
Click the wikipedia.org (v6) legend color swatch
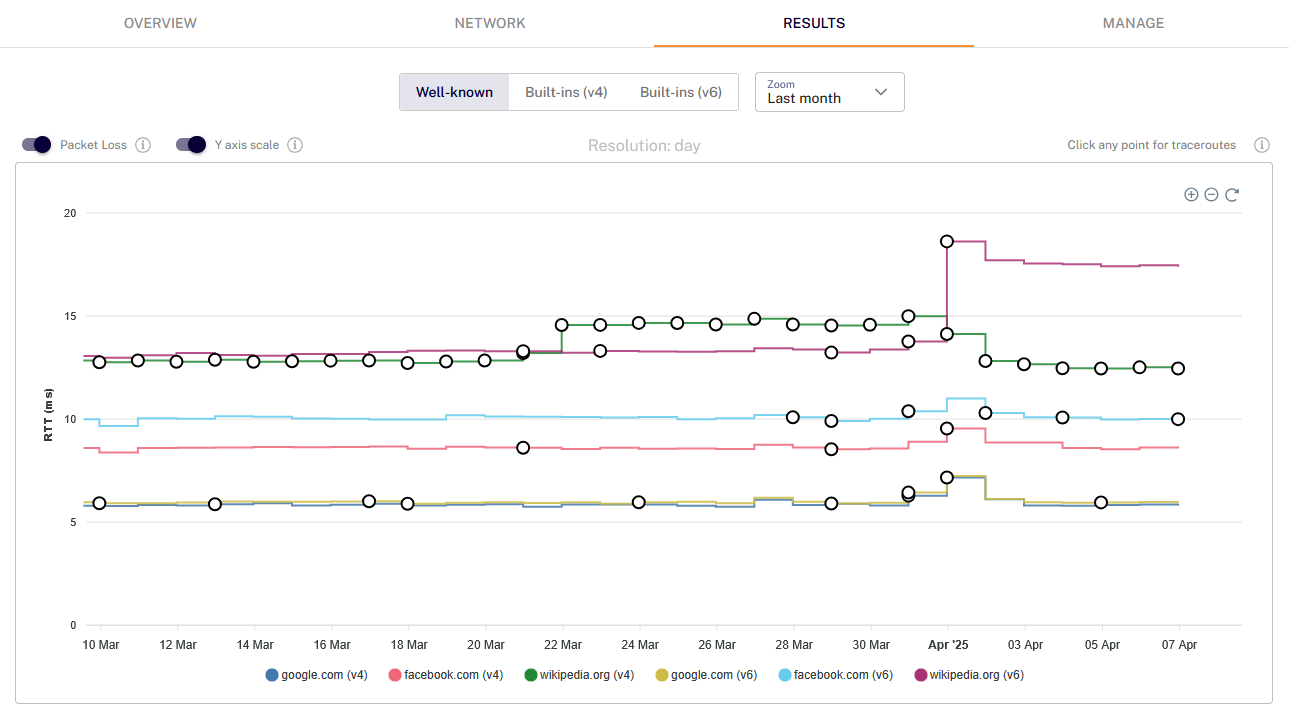(920, 675)
